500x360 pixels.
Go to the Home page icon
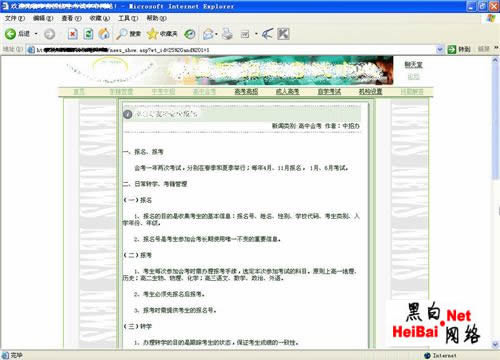(x=104, y=34)
